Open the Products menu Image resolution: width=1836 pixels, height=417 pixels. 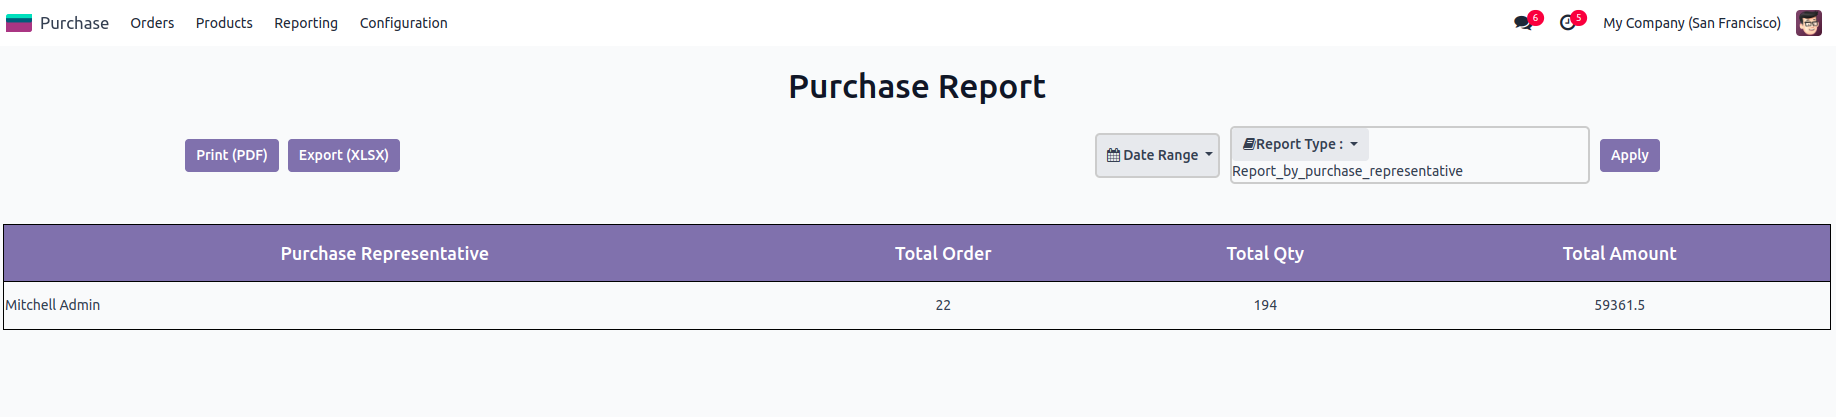coord(224,23)
